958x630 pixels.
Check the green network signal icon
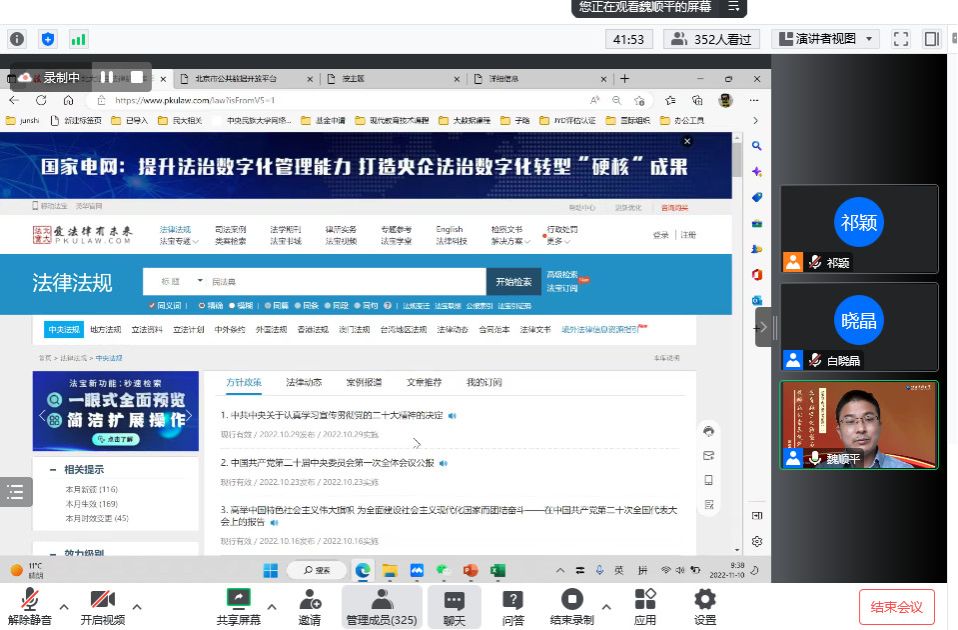(x=78, y=39)
